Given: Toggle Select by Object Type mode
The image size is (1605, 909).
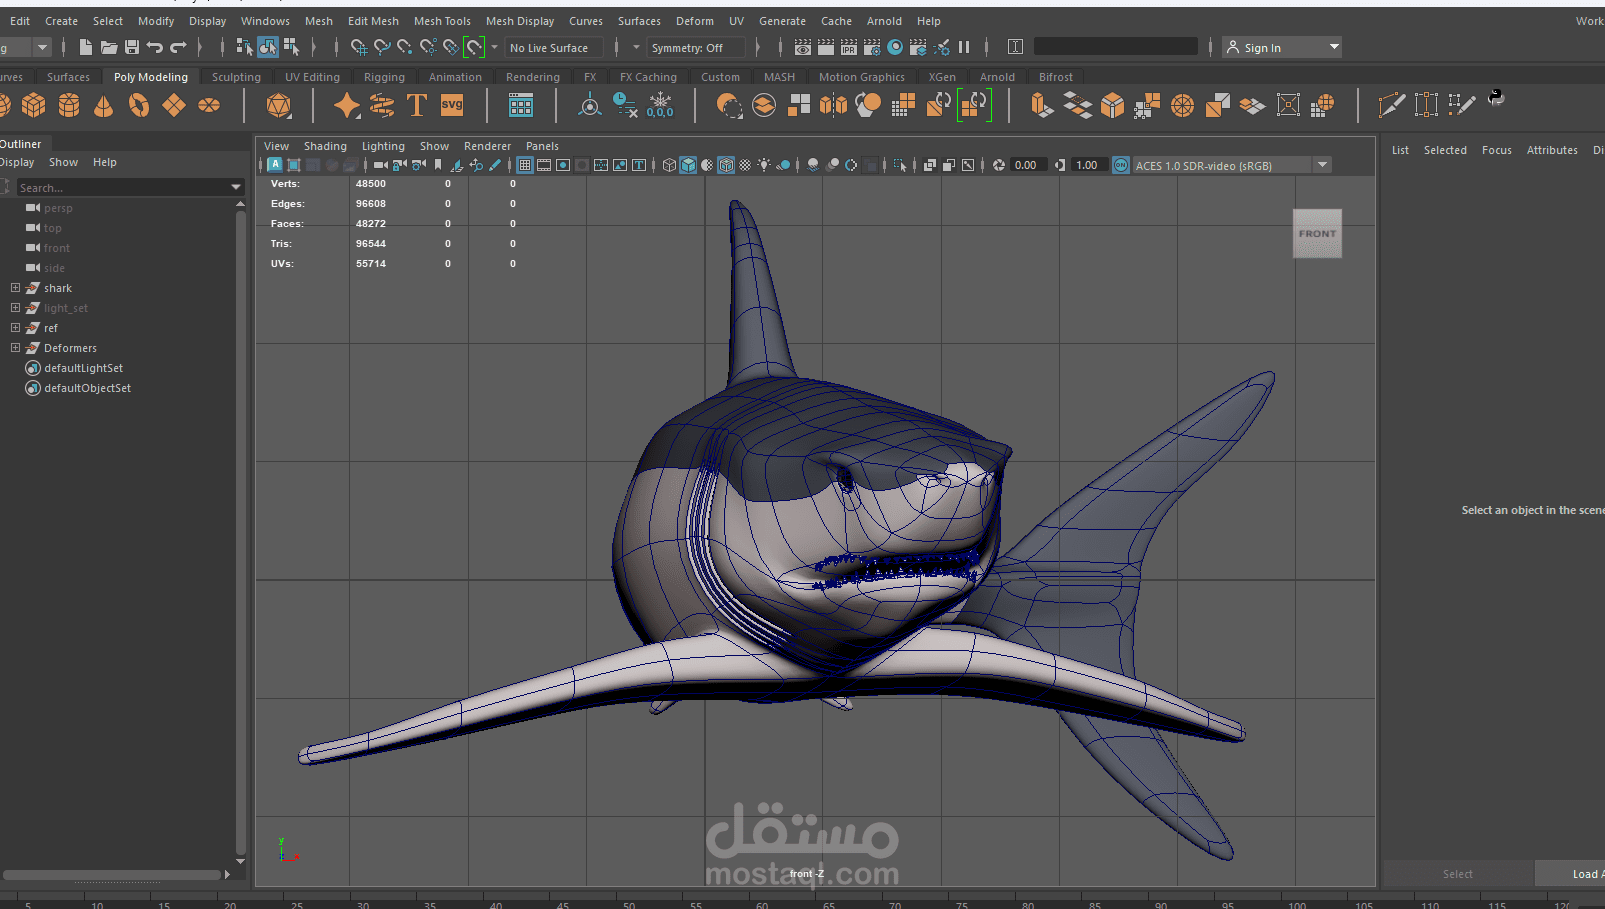Looking at the screenshot, I should coord(267,47).
